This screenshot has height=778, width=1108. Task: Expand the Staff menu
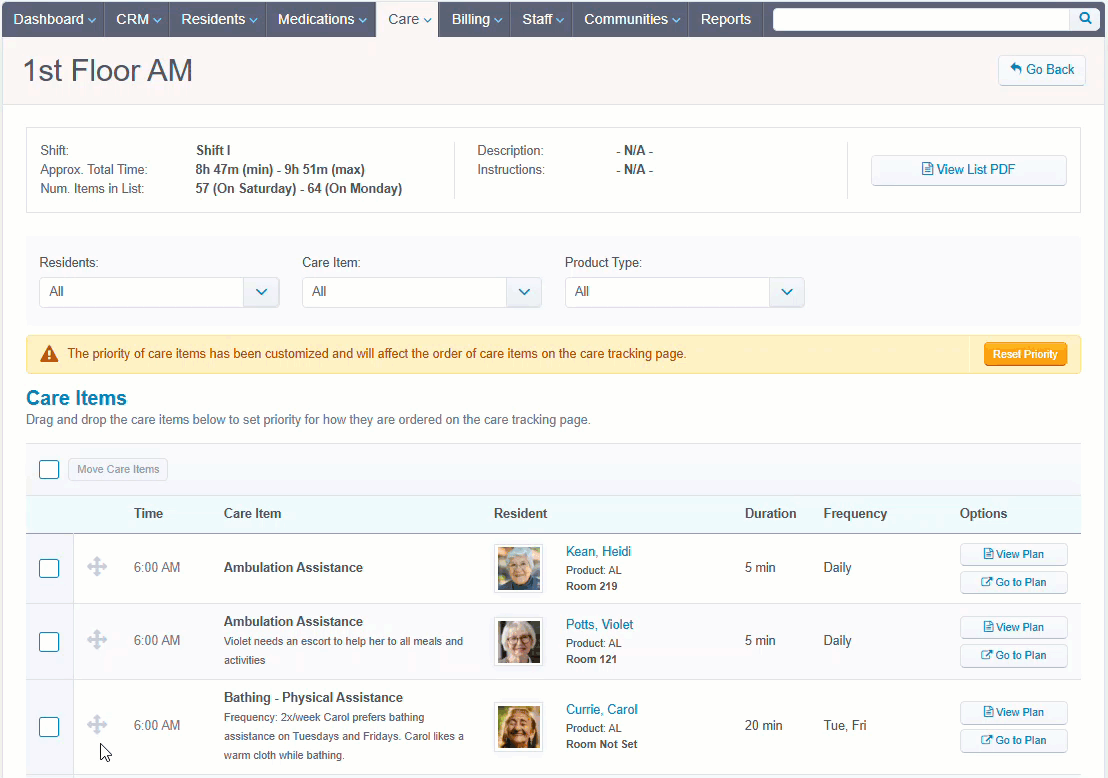point(542,19)
